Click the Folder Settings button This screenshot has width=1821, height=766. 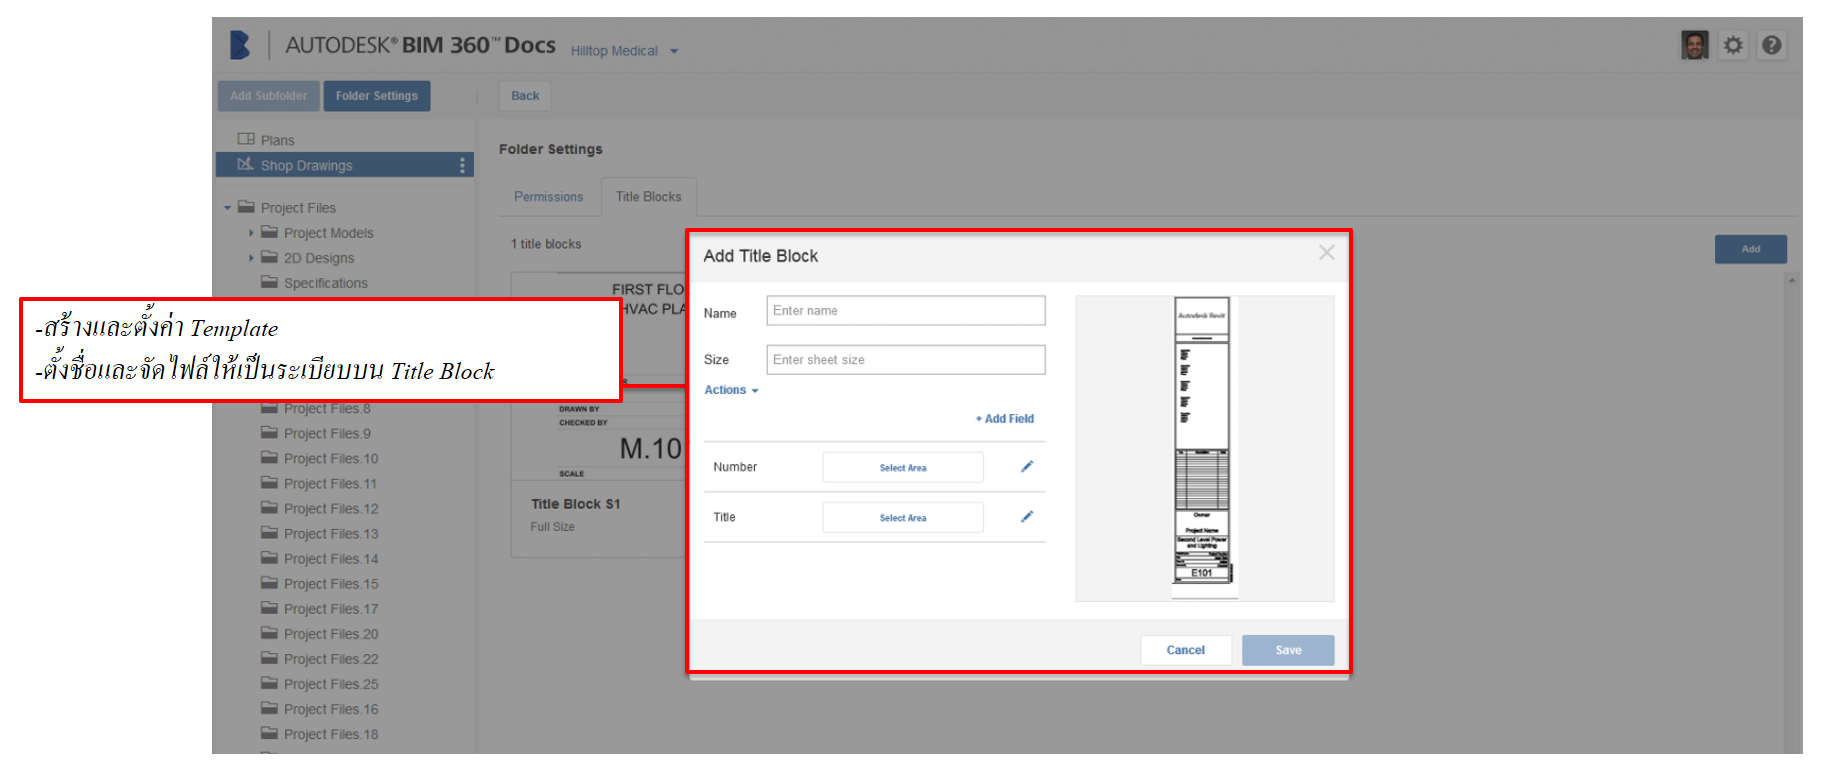point(377,96)
